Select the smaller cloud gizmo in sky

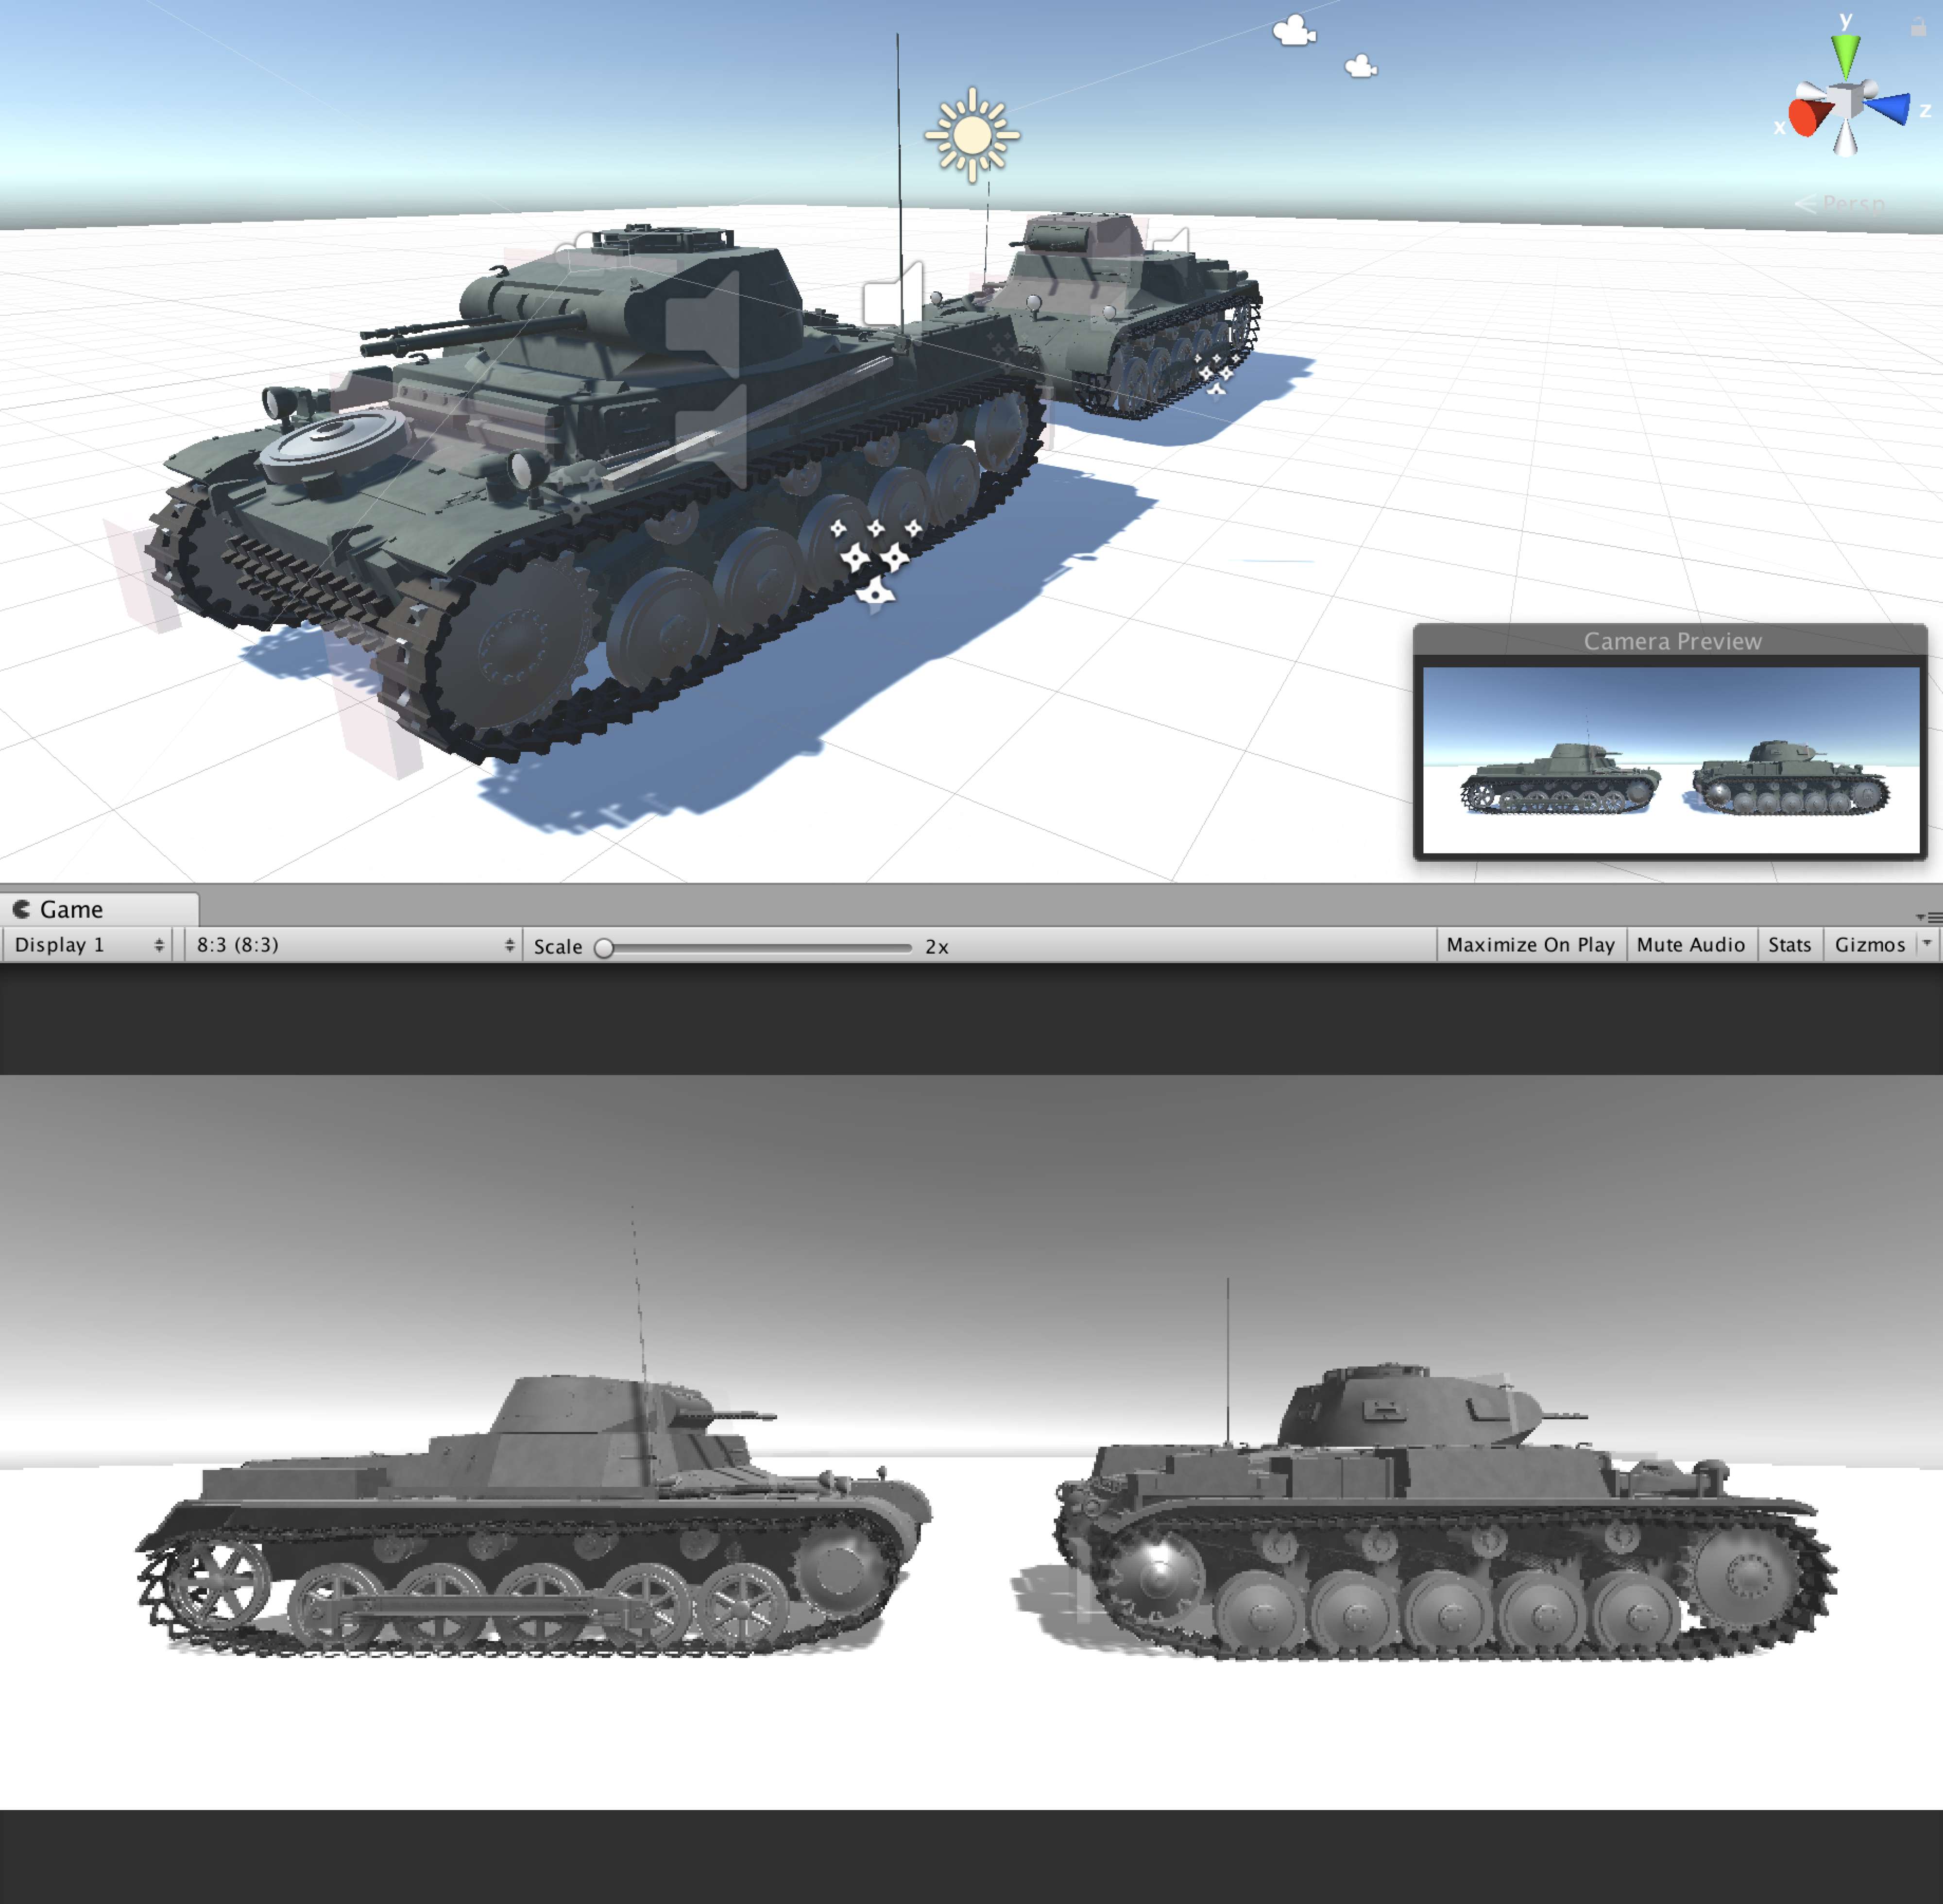click(1360, 67)
